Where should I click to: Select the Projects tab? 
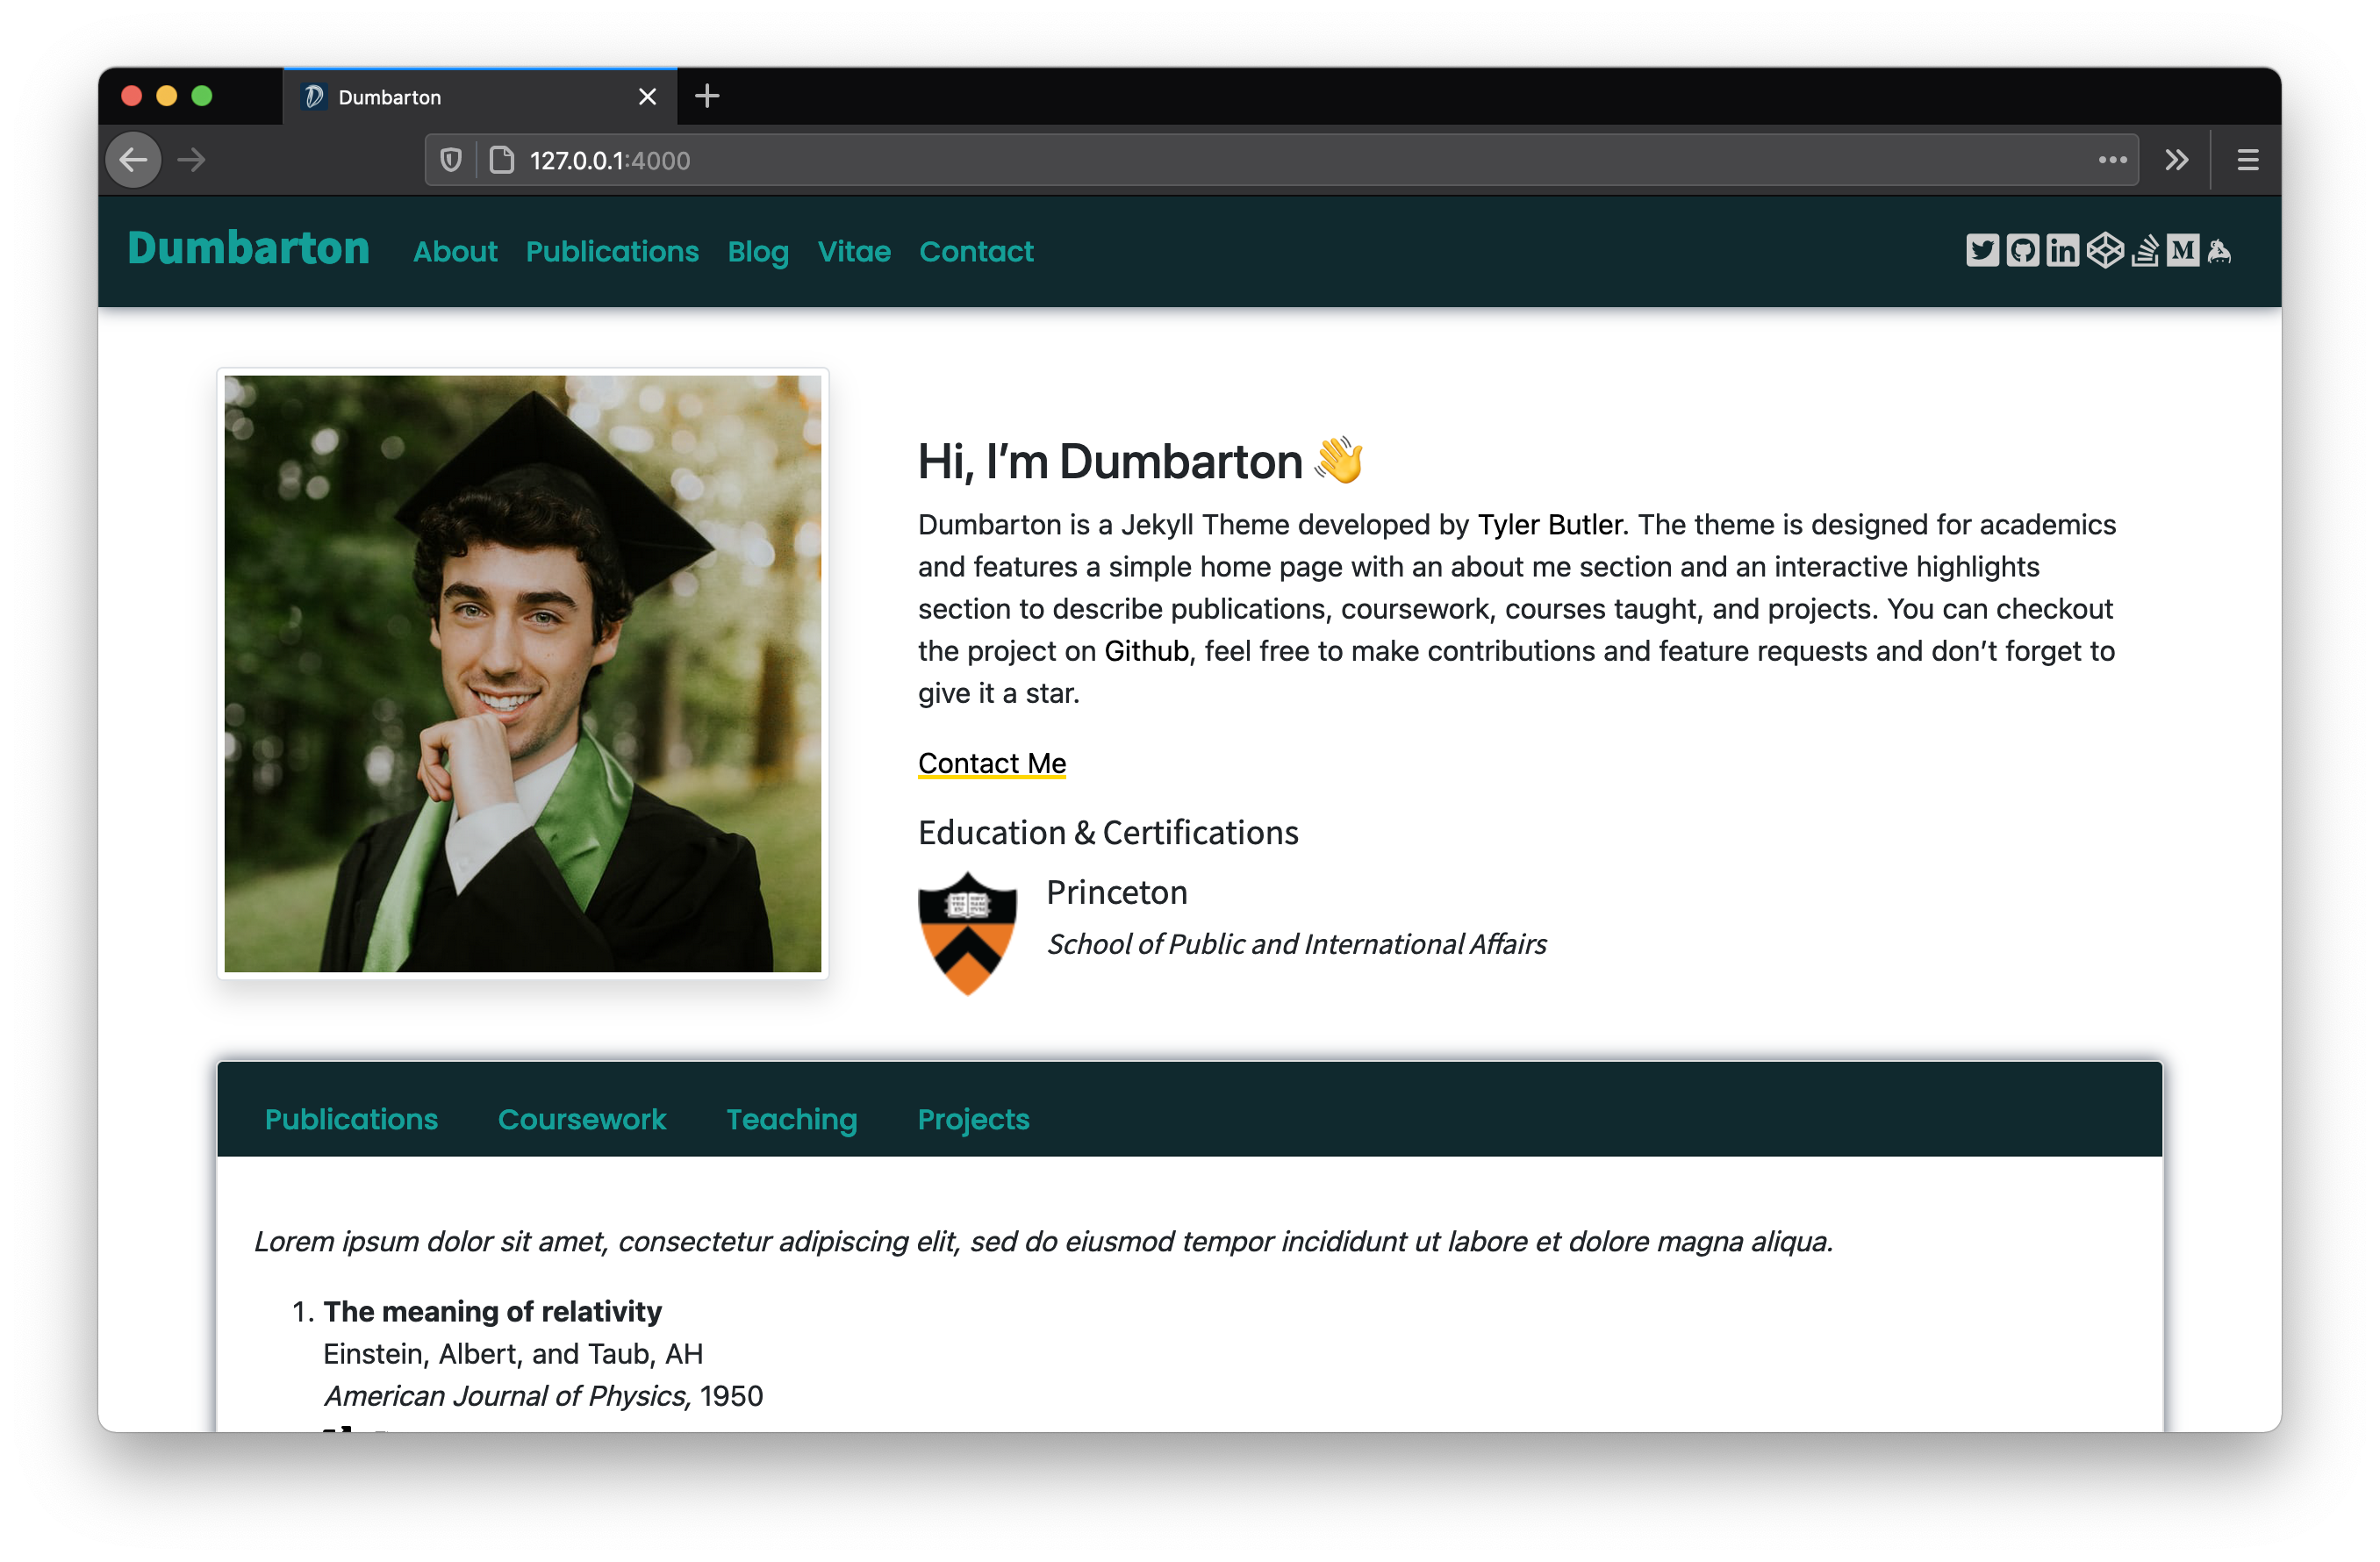tap(973, 1119)
